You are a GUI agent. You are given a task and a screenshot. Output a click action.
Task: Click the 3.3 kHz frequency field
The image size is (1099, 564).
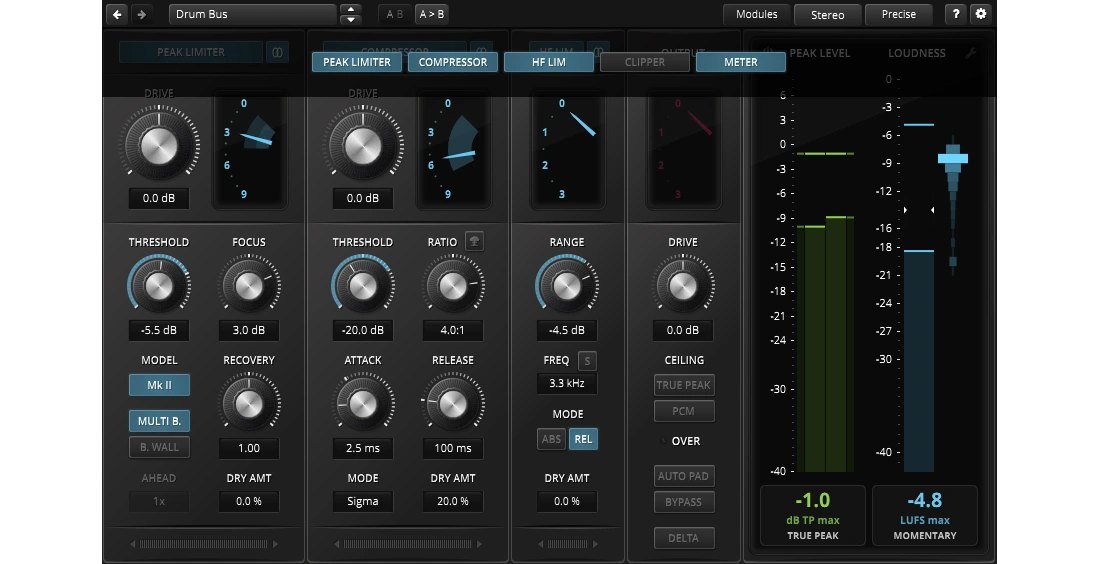click(x=567, y=383)
